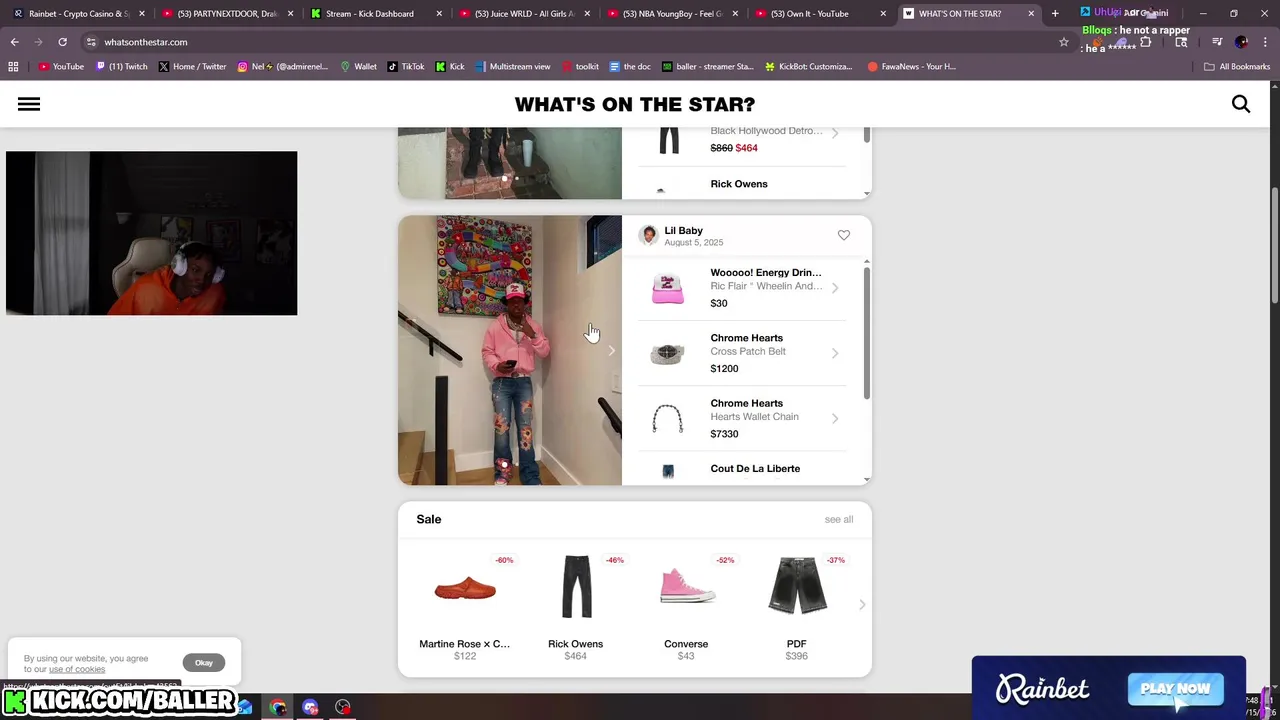Open Chrome from the Windows taskbar
The height and width of the screenshot is (720, 1280).
pos(278,708)
